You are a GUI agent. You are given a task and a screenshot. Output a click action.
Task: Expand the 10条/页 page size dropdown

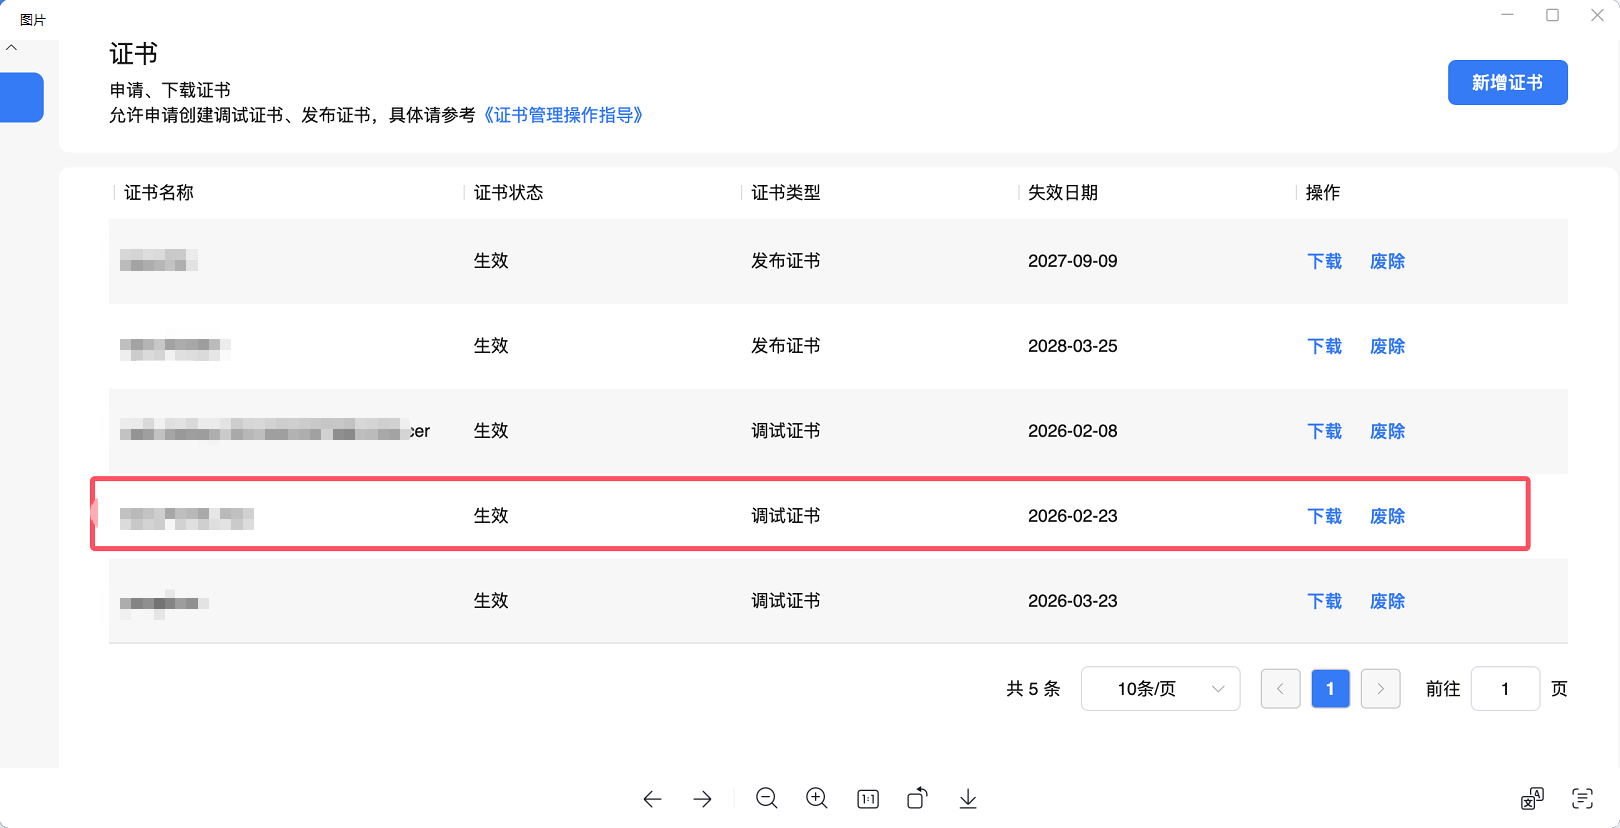pos(1160,689)
